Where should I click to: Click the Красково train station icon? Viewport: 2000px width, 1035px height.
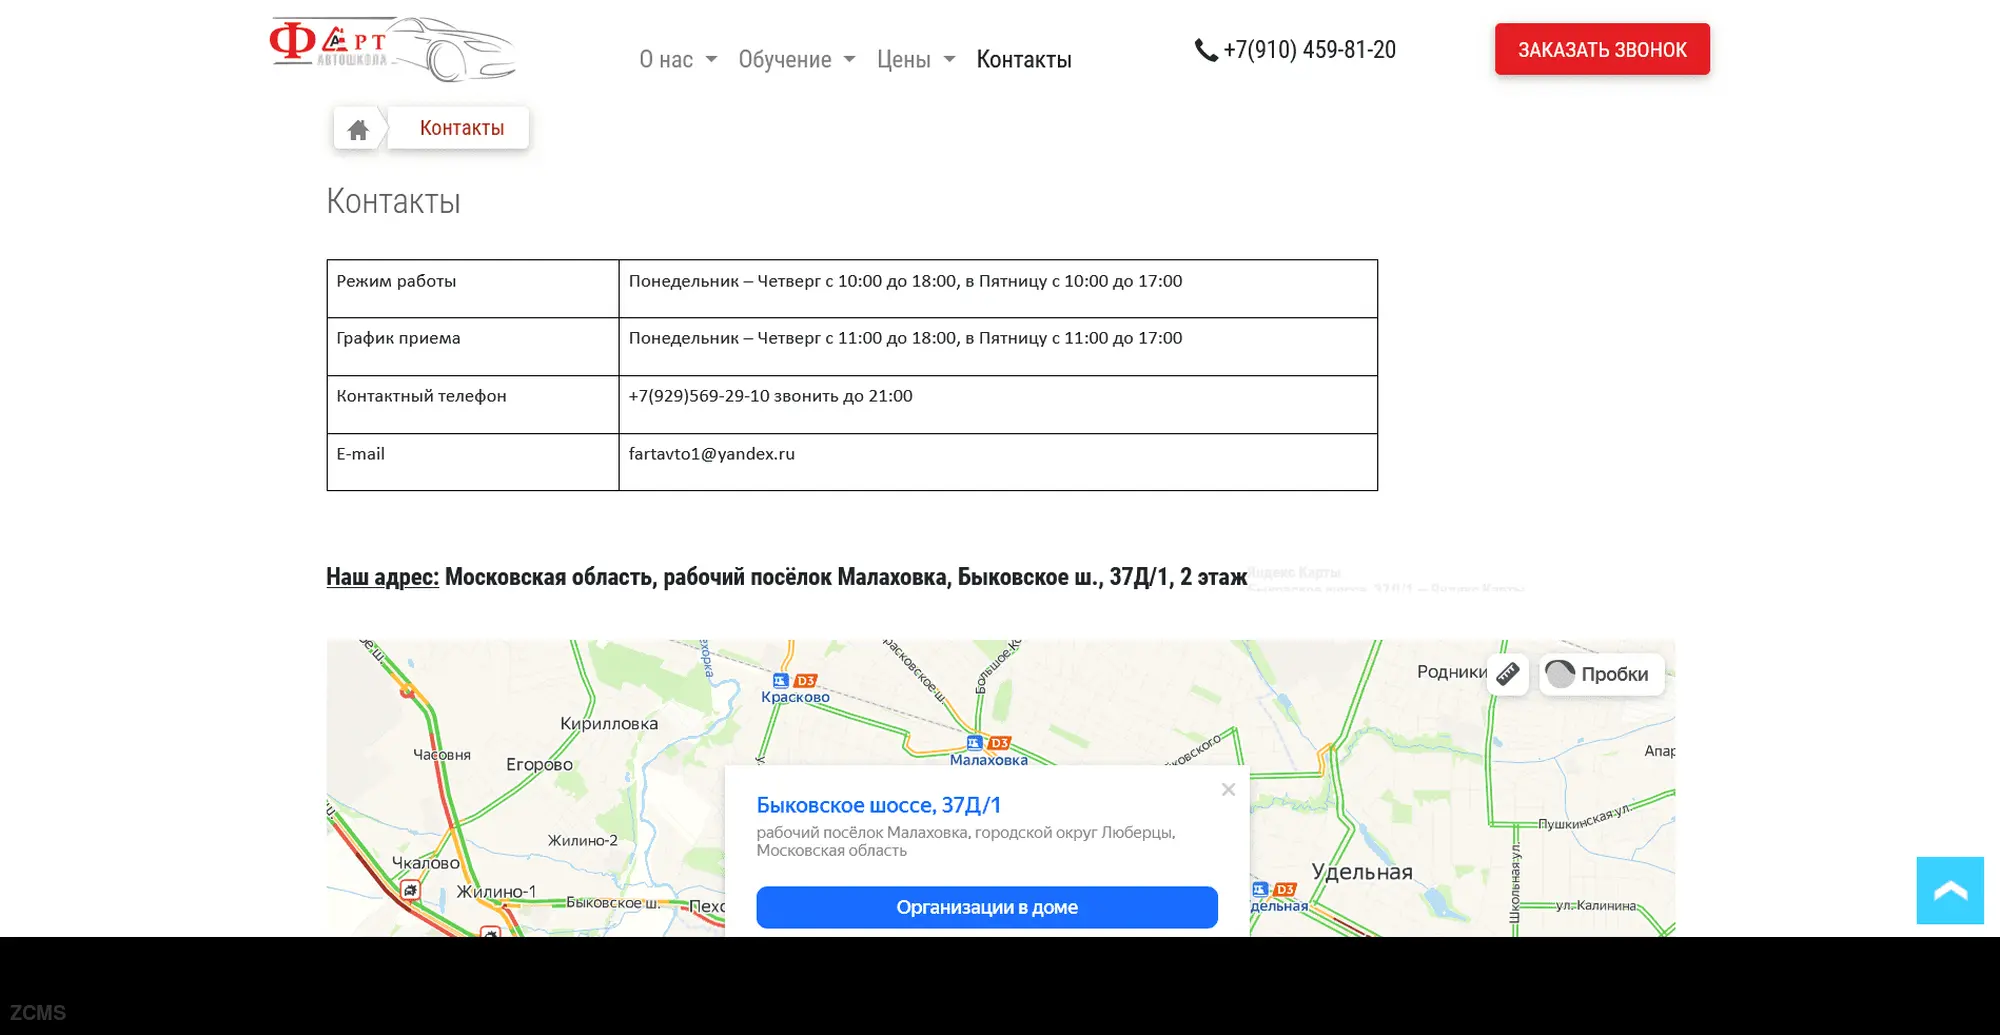click(x=781, y=681)
